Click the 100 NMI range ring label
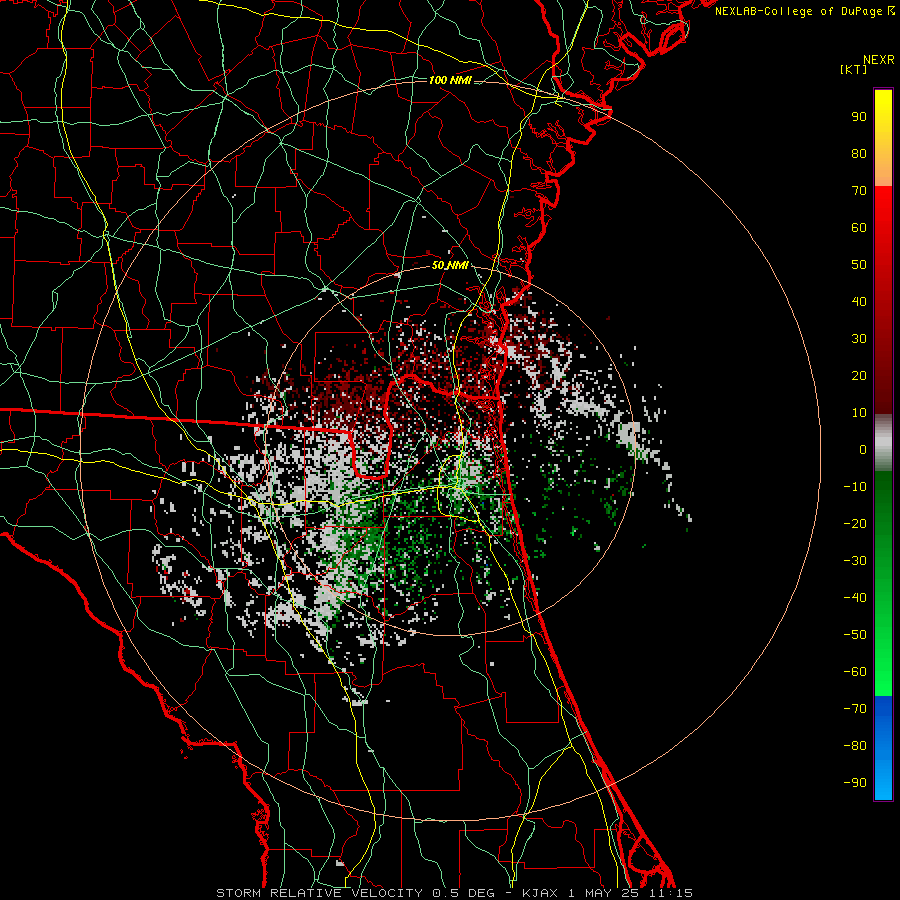The width and height of the screenshot is (900, 900). (450, 80)
